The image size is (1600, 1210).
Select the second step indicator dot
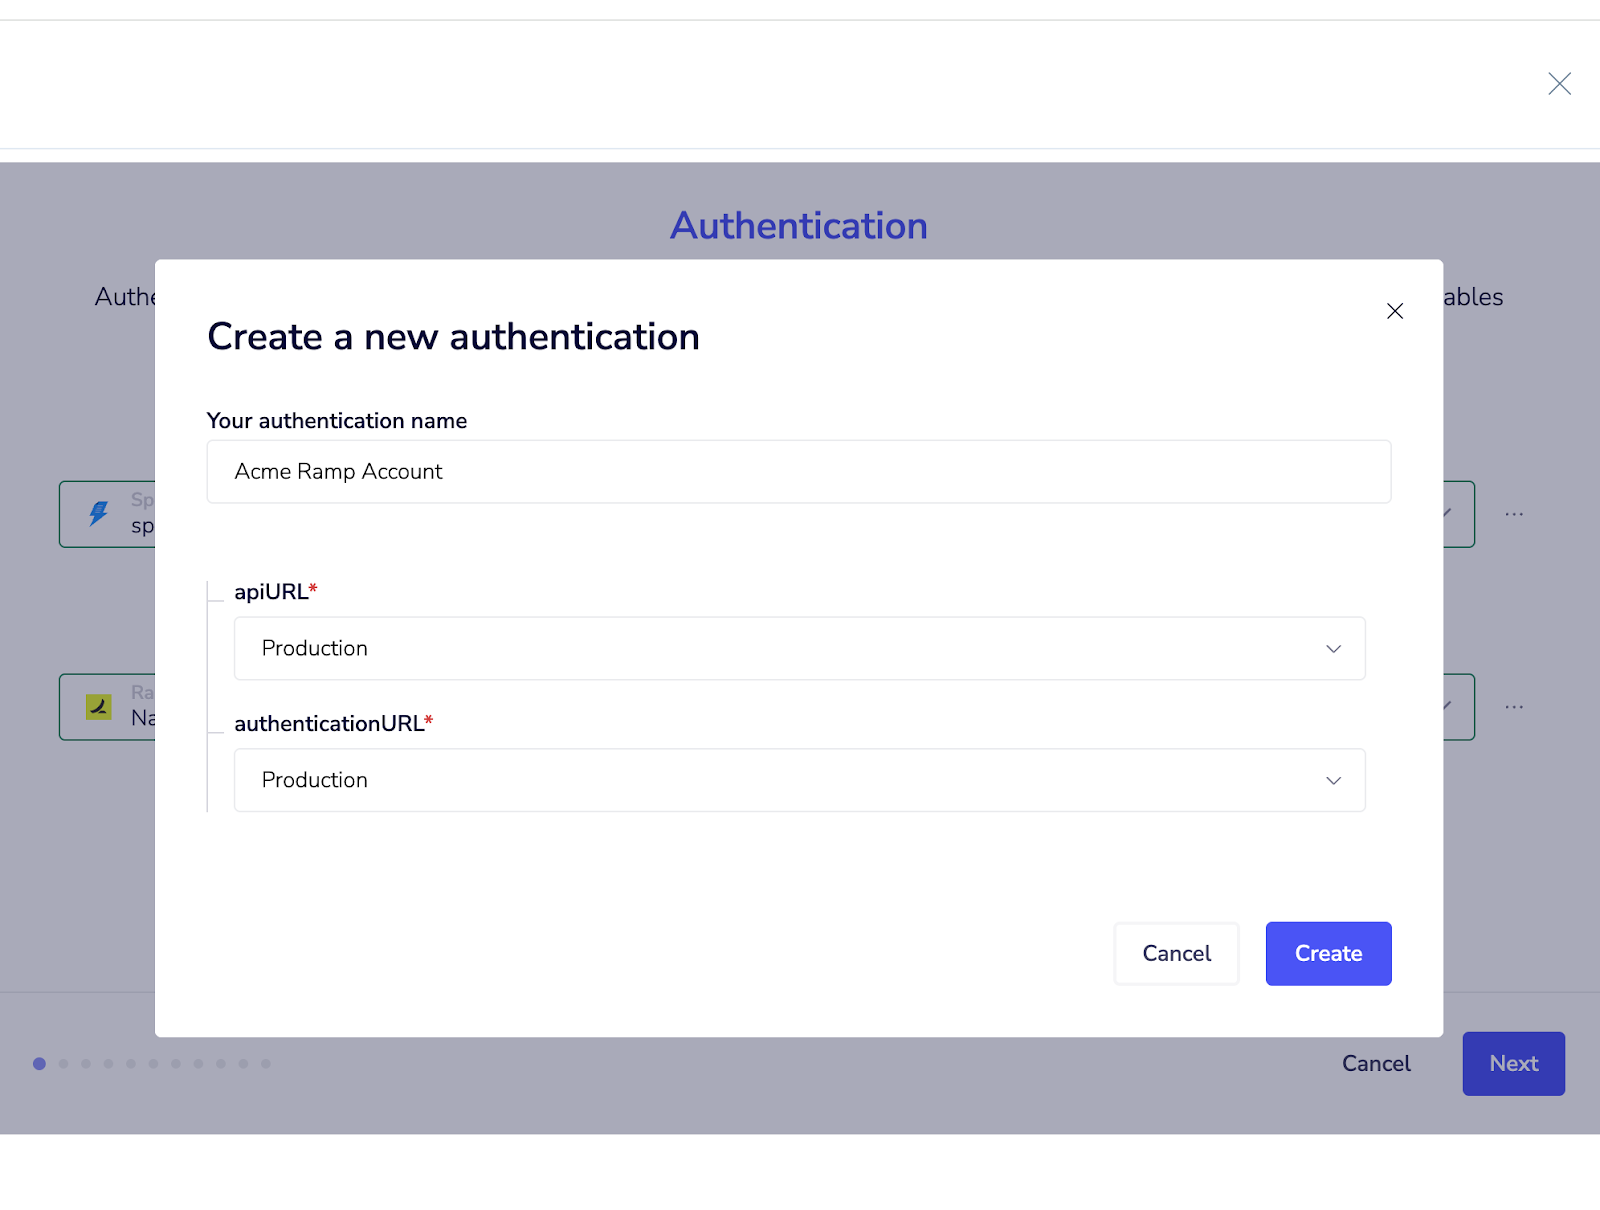click(63, 1064)
